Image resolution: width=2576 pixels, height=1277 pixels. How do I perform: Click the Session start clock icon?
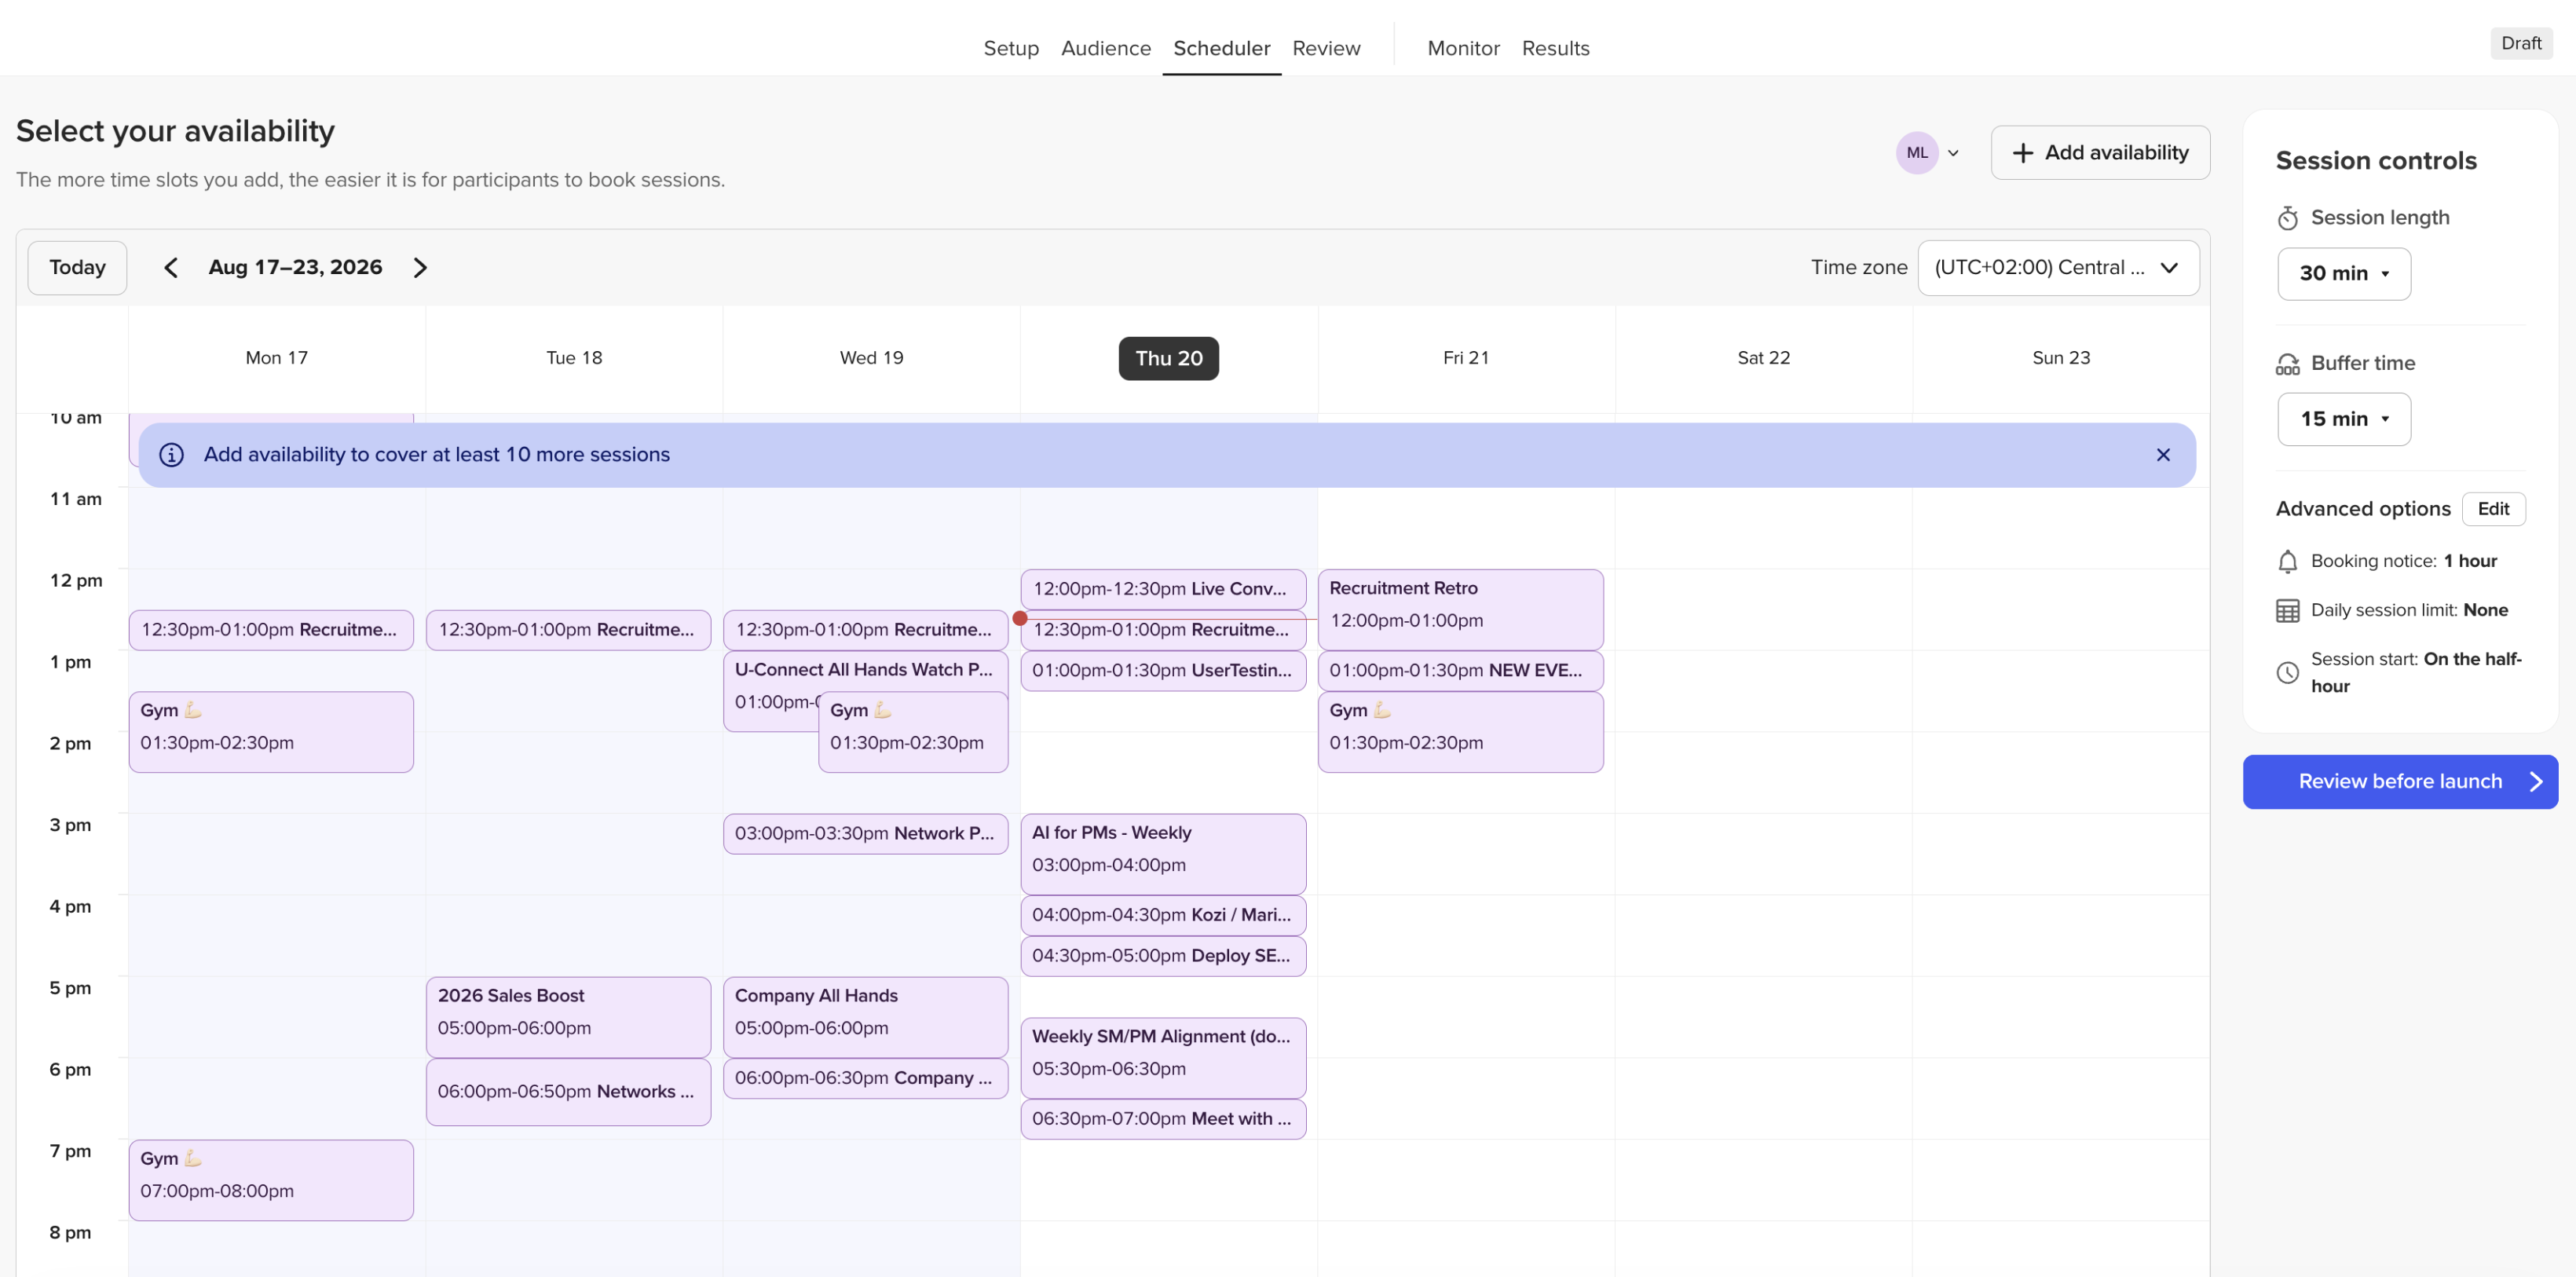2287,673
